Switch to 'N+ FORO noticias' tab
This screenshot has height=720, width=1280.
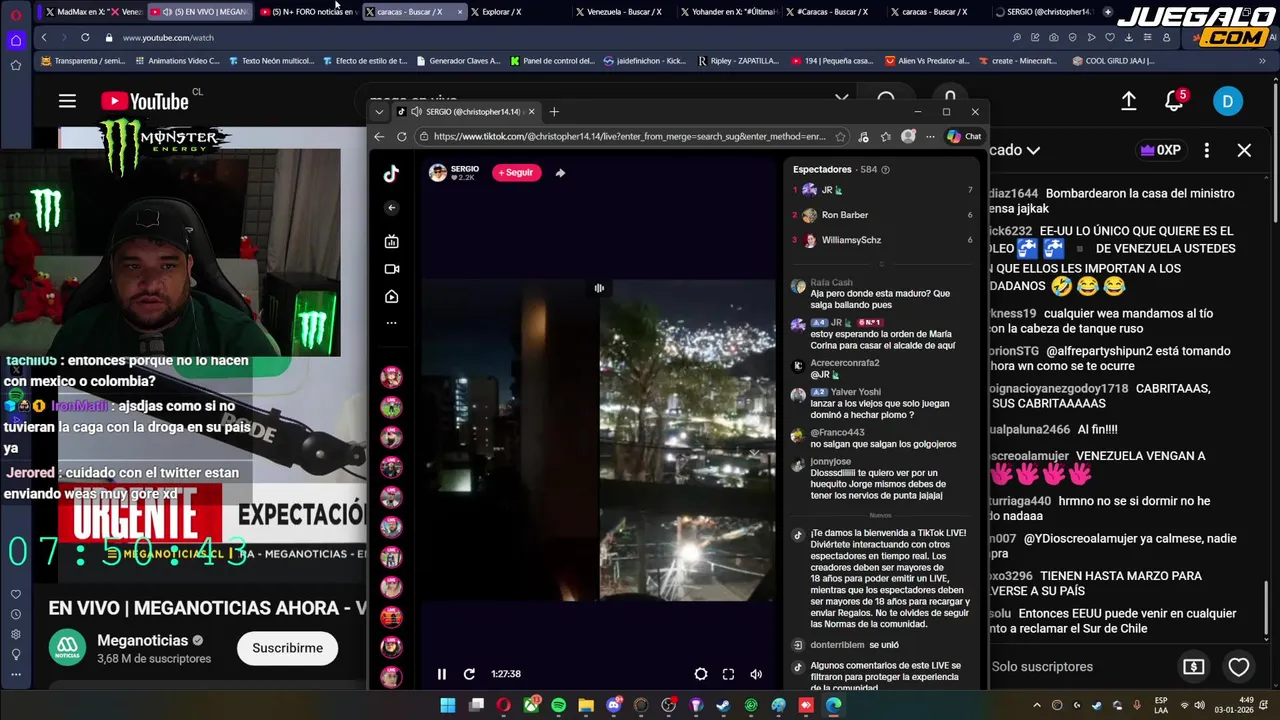point(306,12)
